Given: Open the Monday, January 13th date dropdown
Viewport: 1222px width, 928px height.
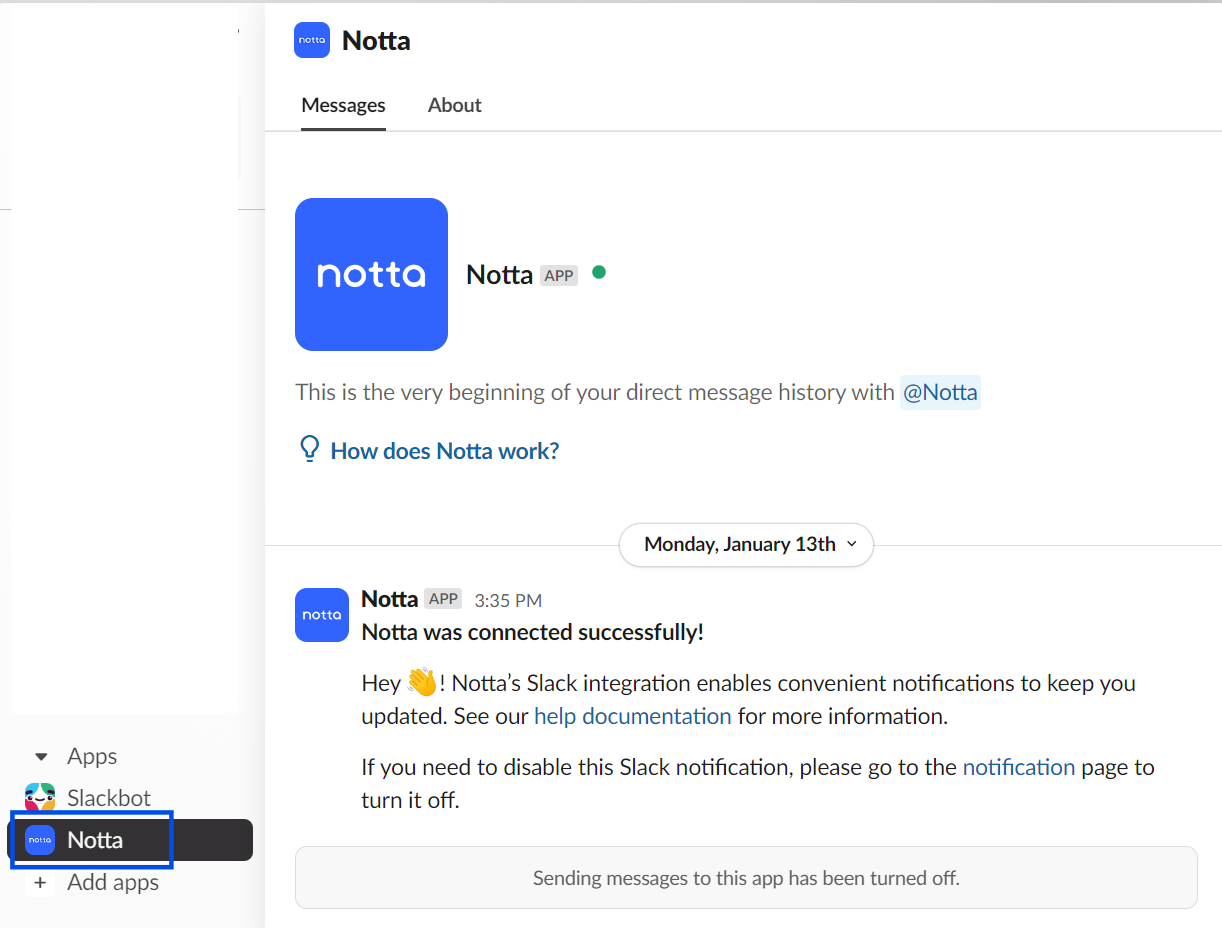Looking at the screenshot, I should (746, 545).
